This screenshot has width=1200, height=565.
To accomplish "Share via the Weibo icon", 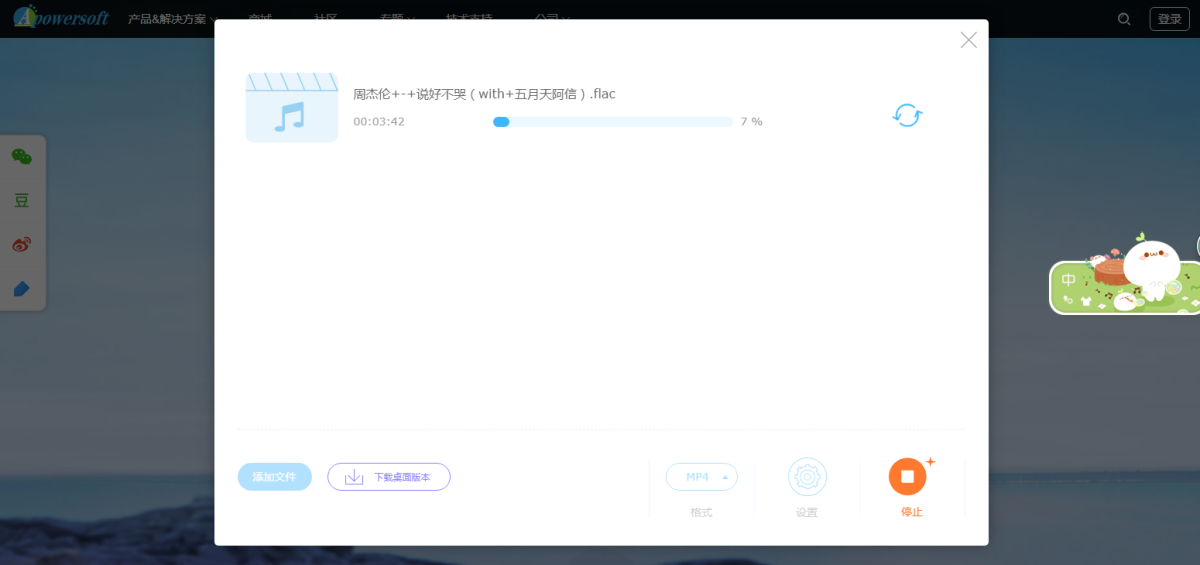I will pos(21,244).
